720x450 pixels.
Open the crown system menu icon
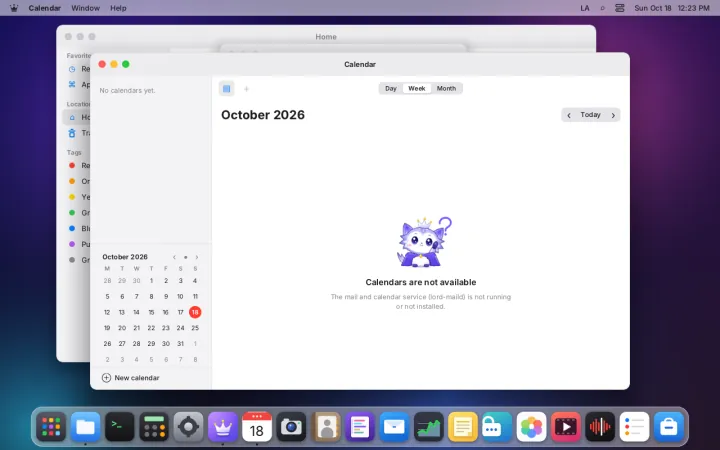coord(14,8)
